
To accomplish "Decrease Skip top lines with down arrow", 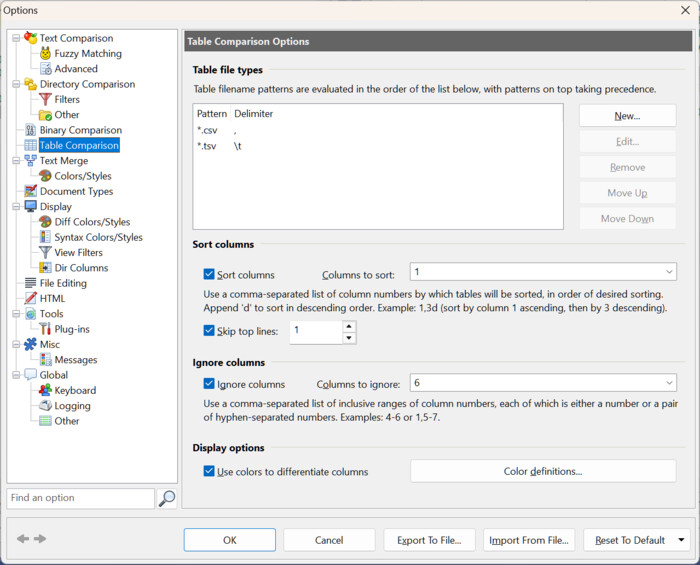I will pyautogui.click(x=349, y=338).
